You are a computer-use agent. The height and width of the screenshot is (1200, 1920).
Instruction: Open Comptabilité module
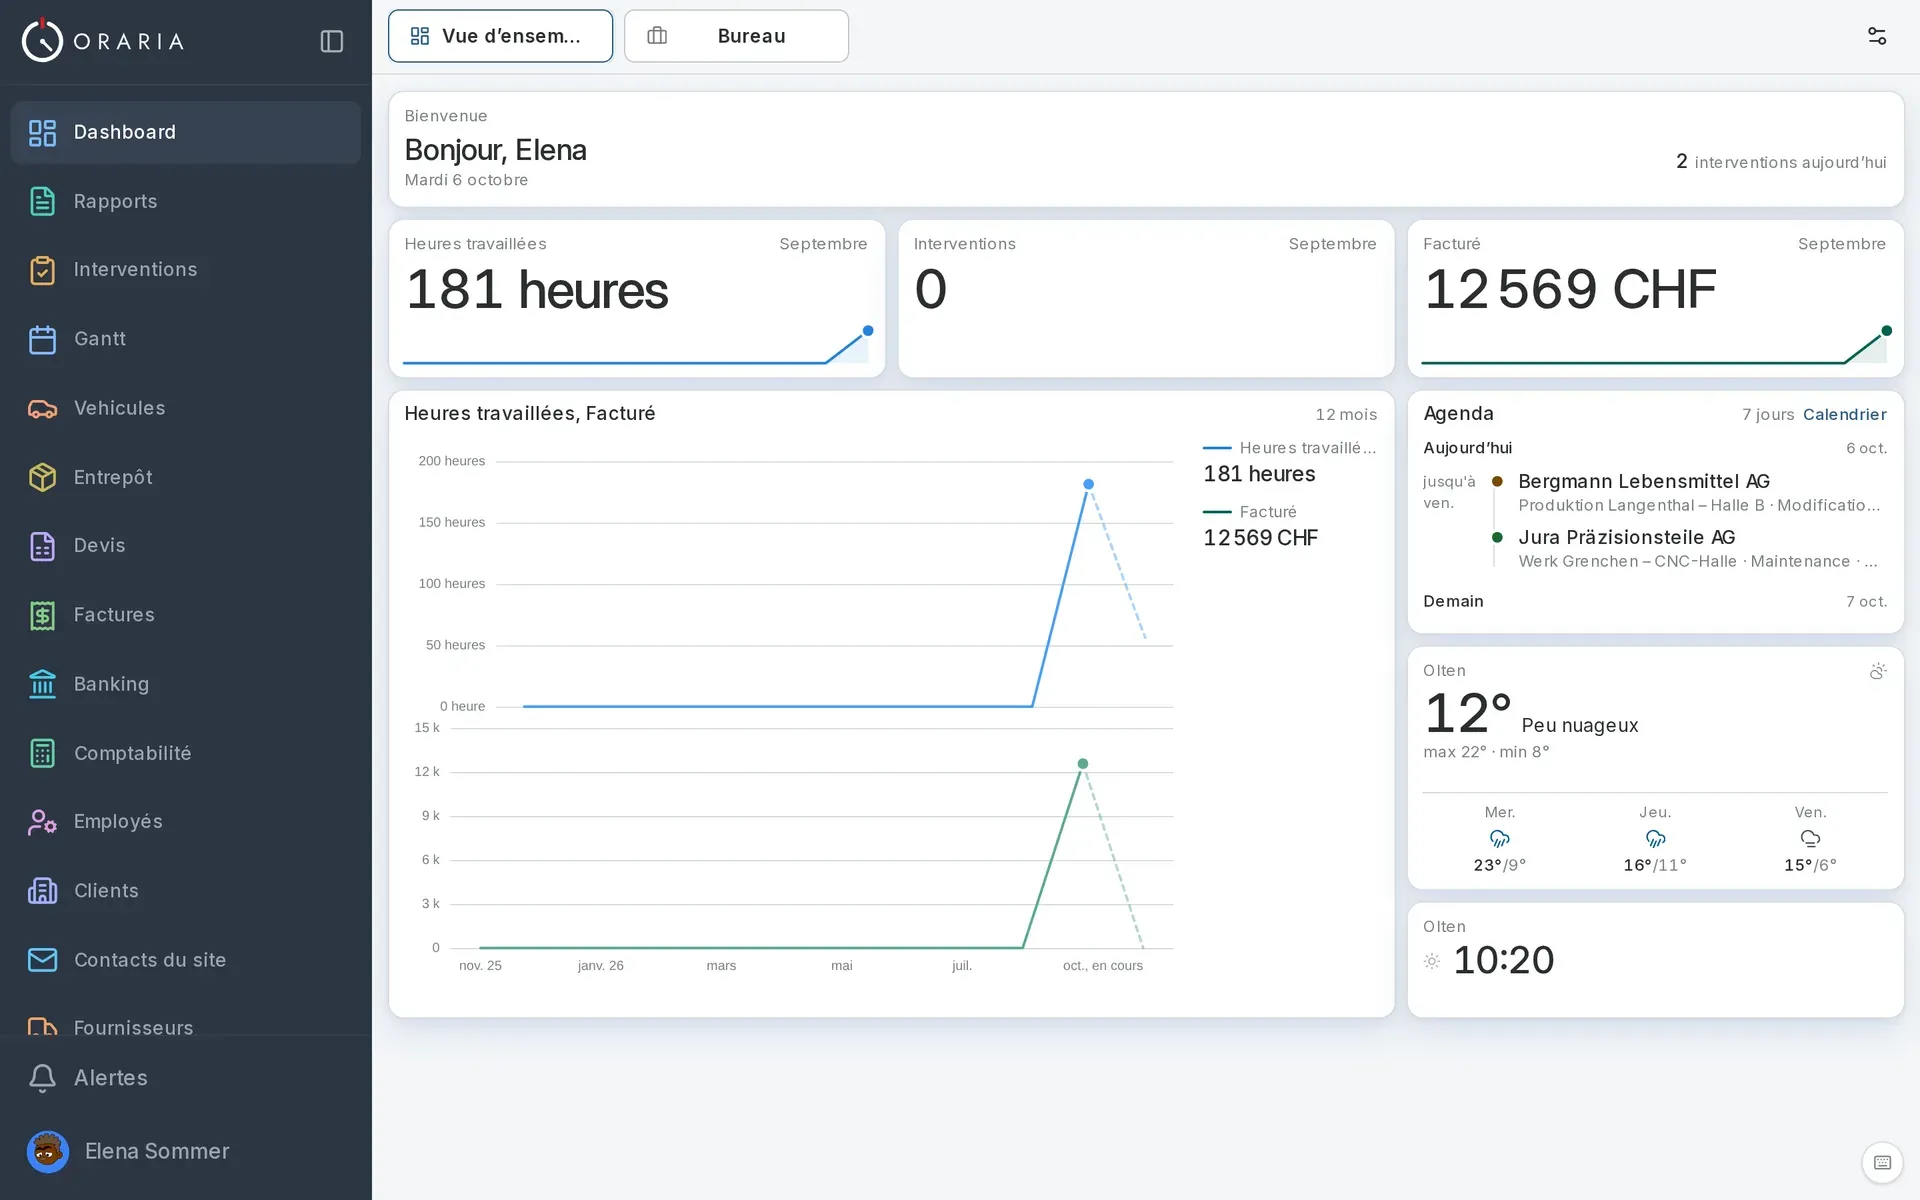pyautogui.click(x=186, y=753)
